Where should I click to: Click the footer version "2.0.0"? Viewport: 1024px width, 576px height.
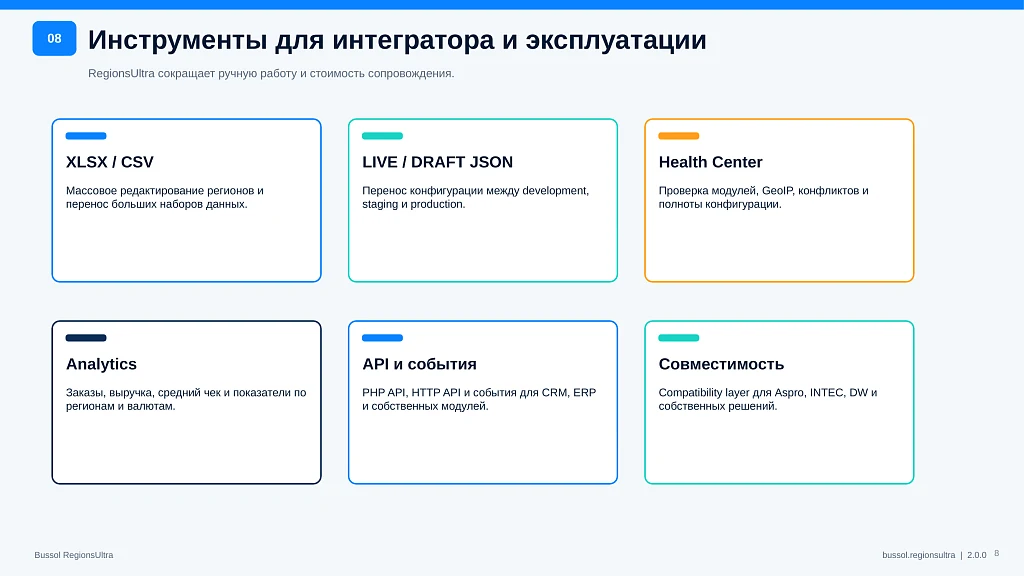coord(976,555)
